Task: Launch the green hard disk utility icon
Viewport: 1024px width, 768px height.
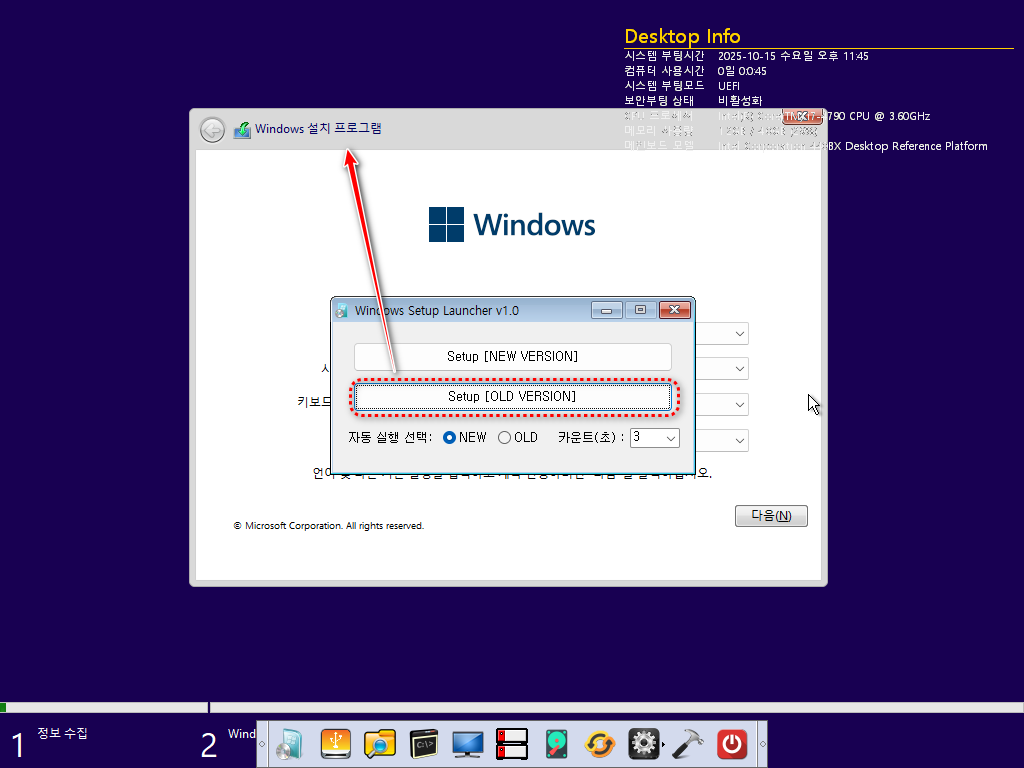Action: [556, 744]
